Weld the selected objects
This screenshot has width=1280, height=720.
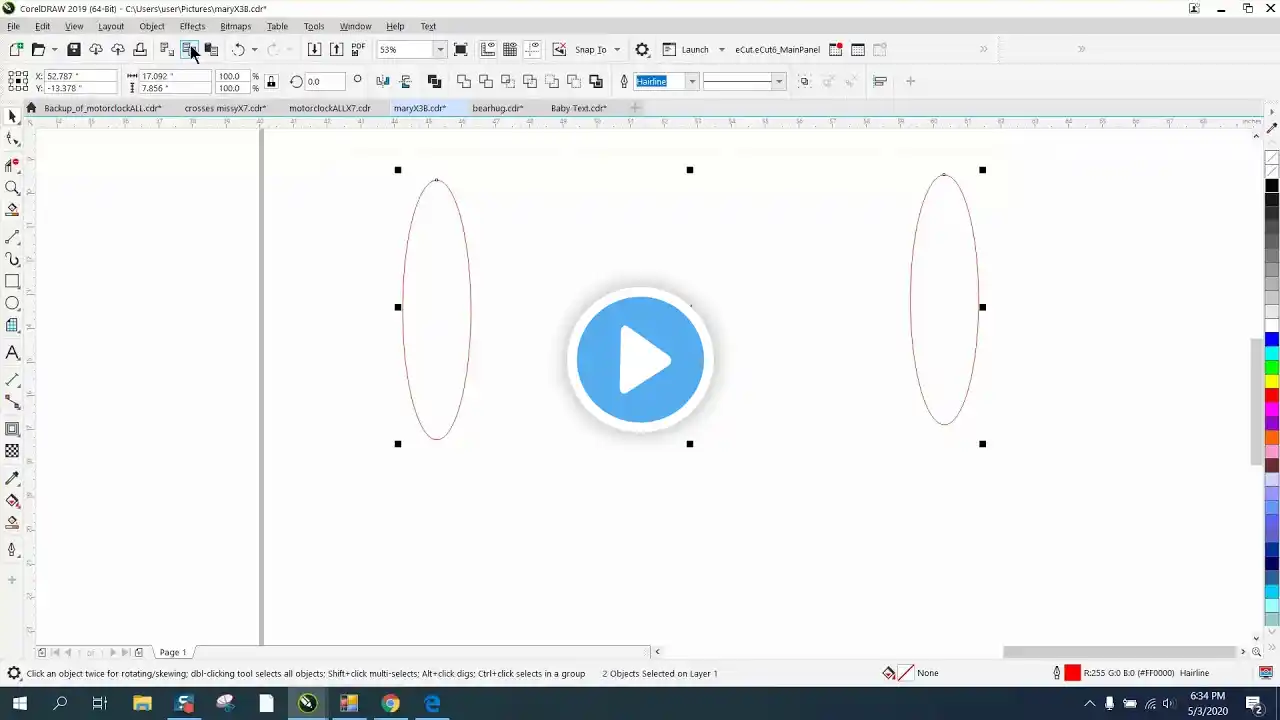point(464,81)
